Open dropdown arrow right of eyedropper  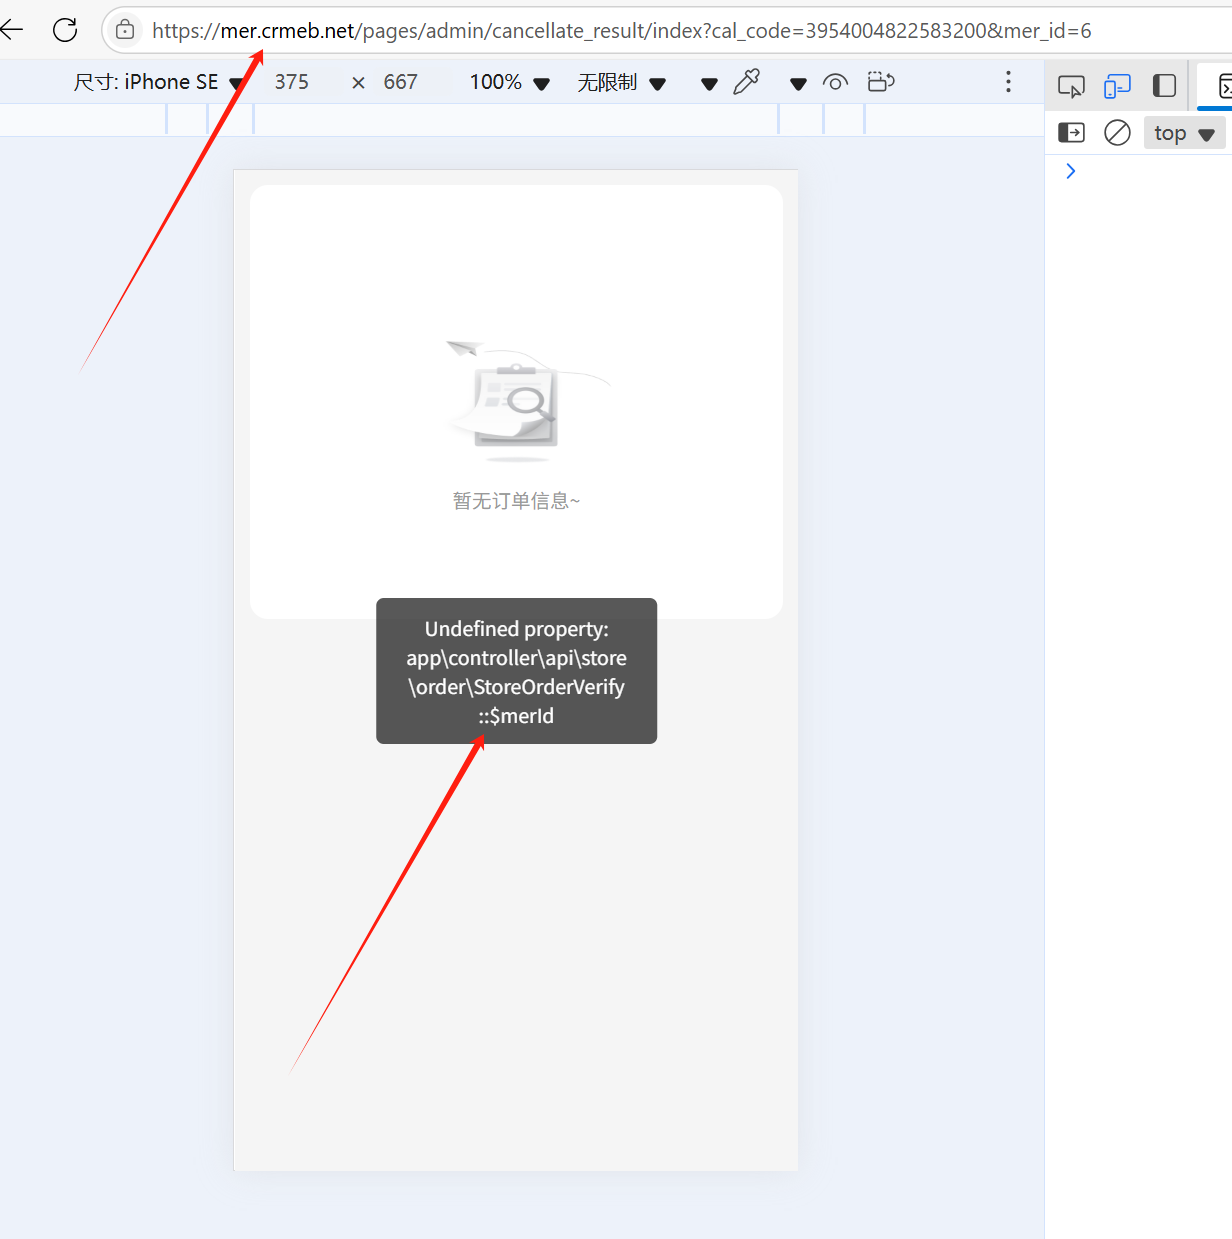point(798,84)
